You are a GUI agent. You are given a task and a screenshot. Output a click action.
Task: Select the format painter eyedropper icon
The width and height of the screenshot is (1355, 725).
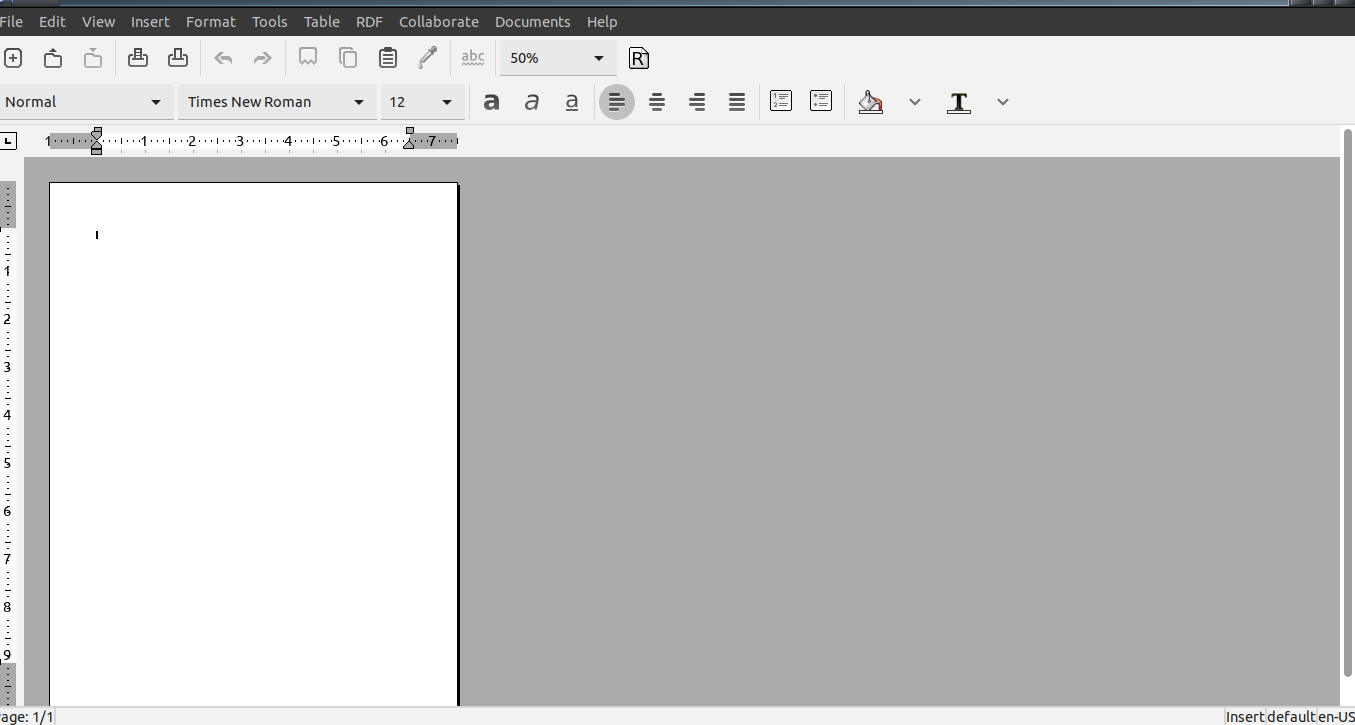click(428, 58)
